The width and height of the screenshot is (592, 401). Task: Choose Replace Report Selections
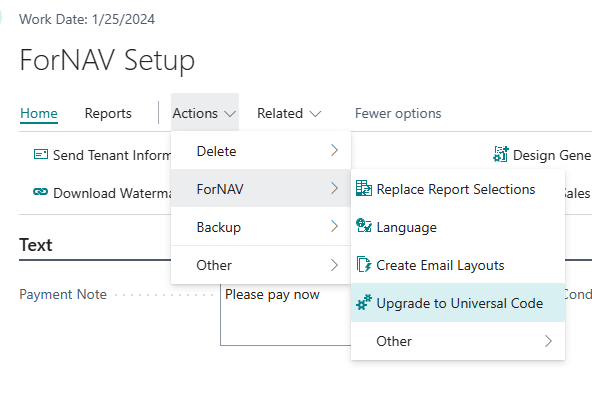tap(458, 189)
